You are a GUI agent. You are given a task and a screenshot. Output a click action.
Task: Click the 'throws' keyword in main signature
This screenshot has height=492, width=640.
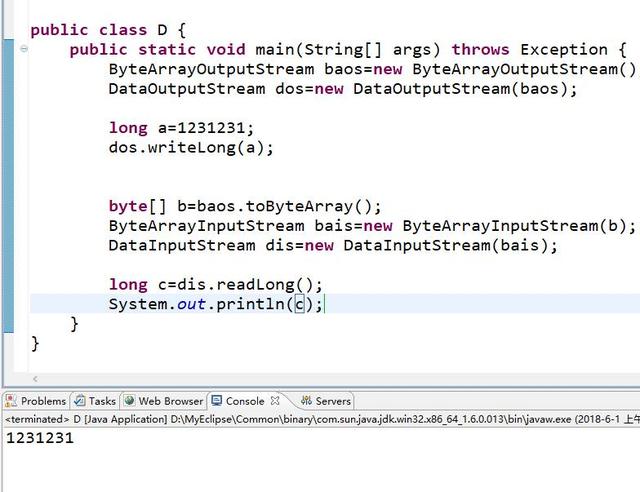[x=480, y=49]
